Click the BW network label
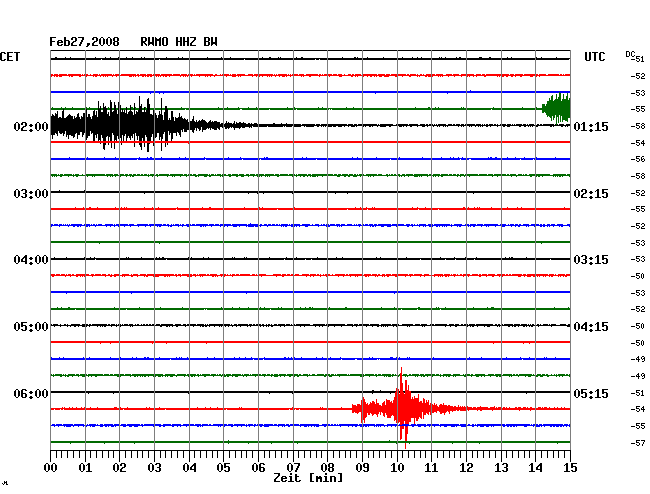Screen dimensions: 650x494 pos(210,42)
